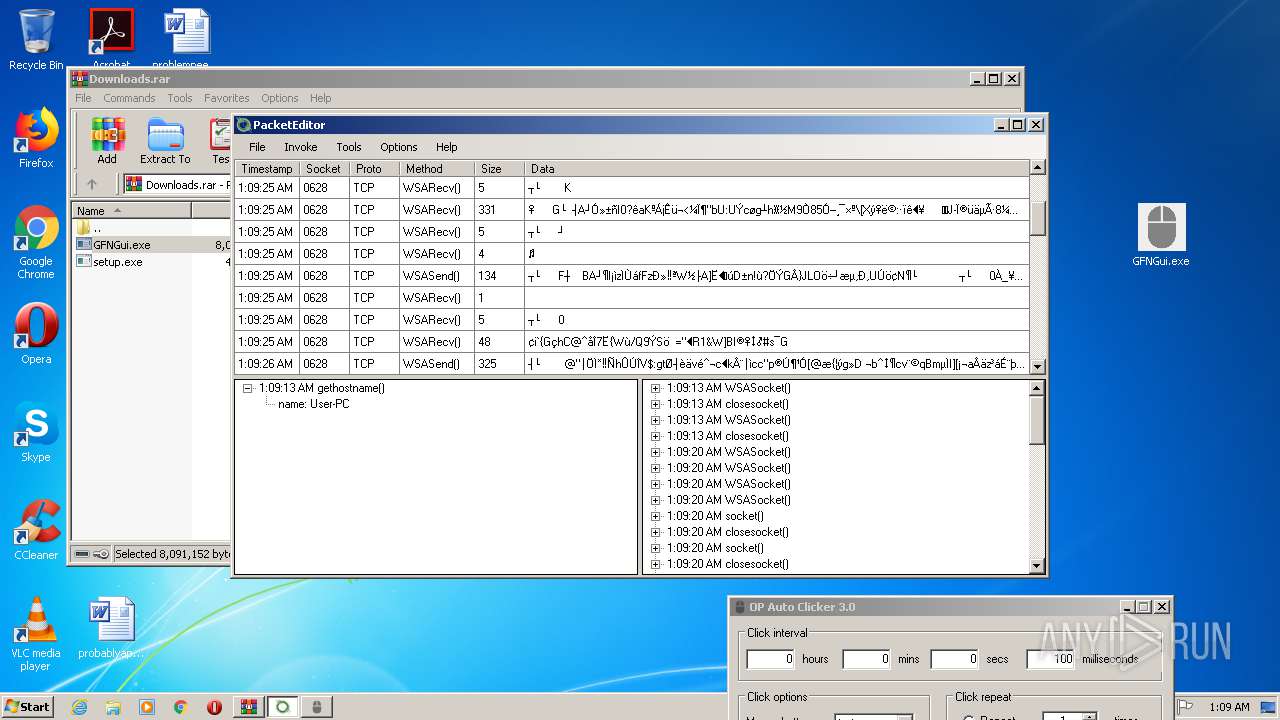Expand the first 1:09:20 AM WSASocket() node
The image size is (1280, 720).
655,452
